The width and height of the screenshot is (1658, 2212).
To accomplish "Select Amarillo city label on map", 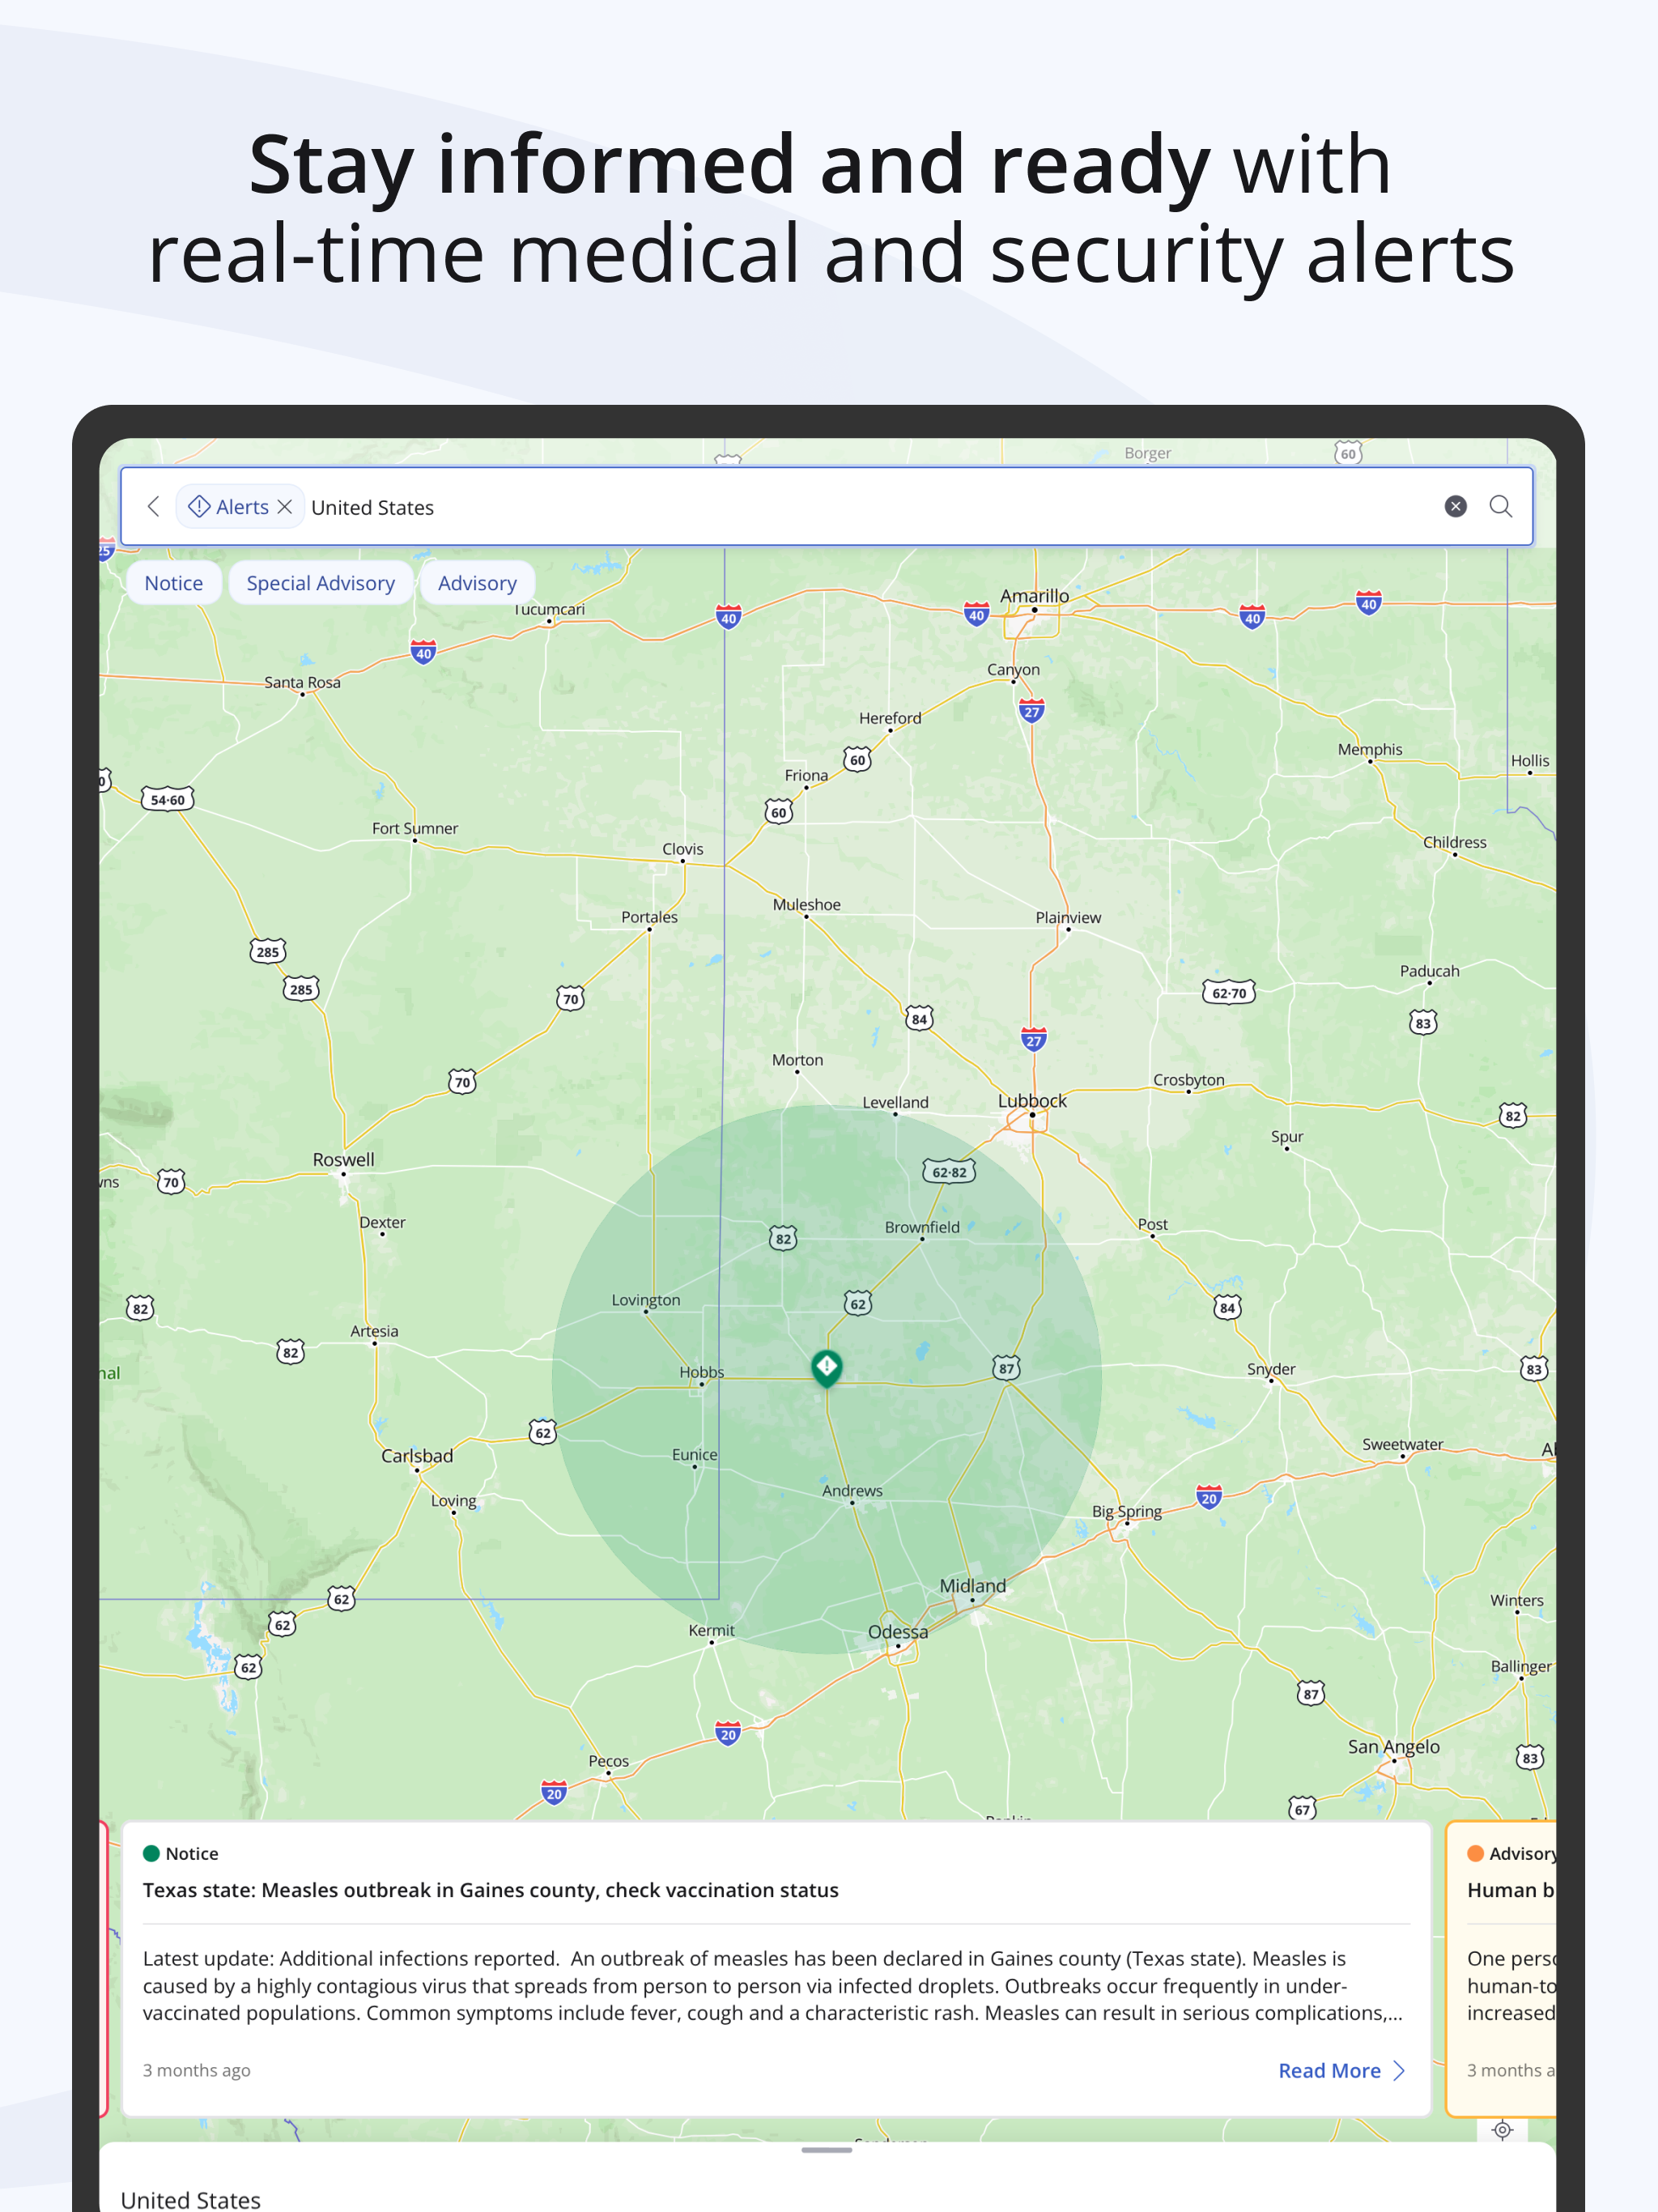I will (1035, 595).
